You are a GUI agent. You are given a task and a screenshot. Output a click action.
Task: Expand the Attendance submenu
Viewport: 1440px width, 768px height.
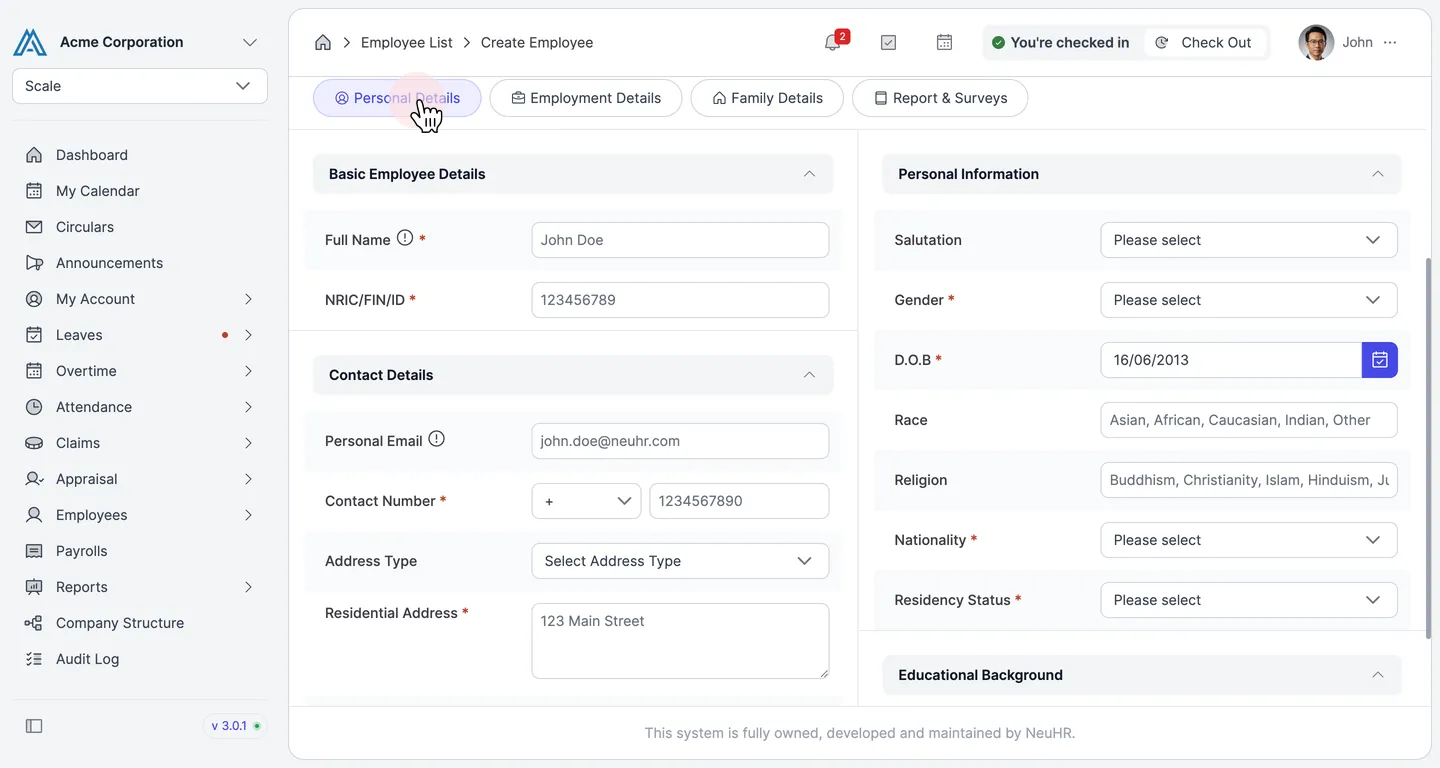[248, 407]
